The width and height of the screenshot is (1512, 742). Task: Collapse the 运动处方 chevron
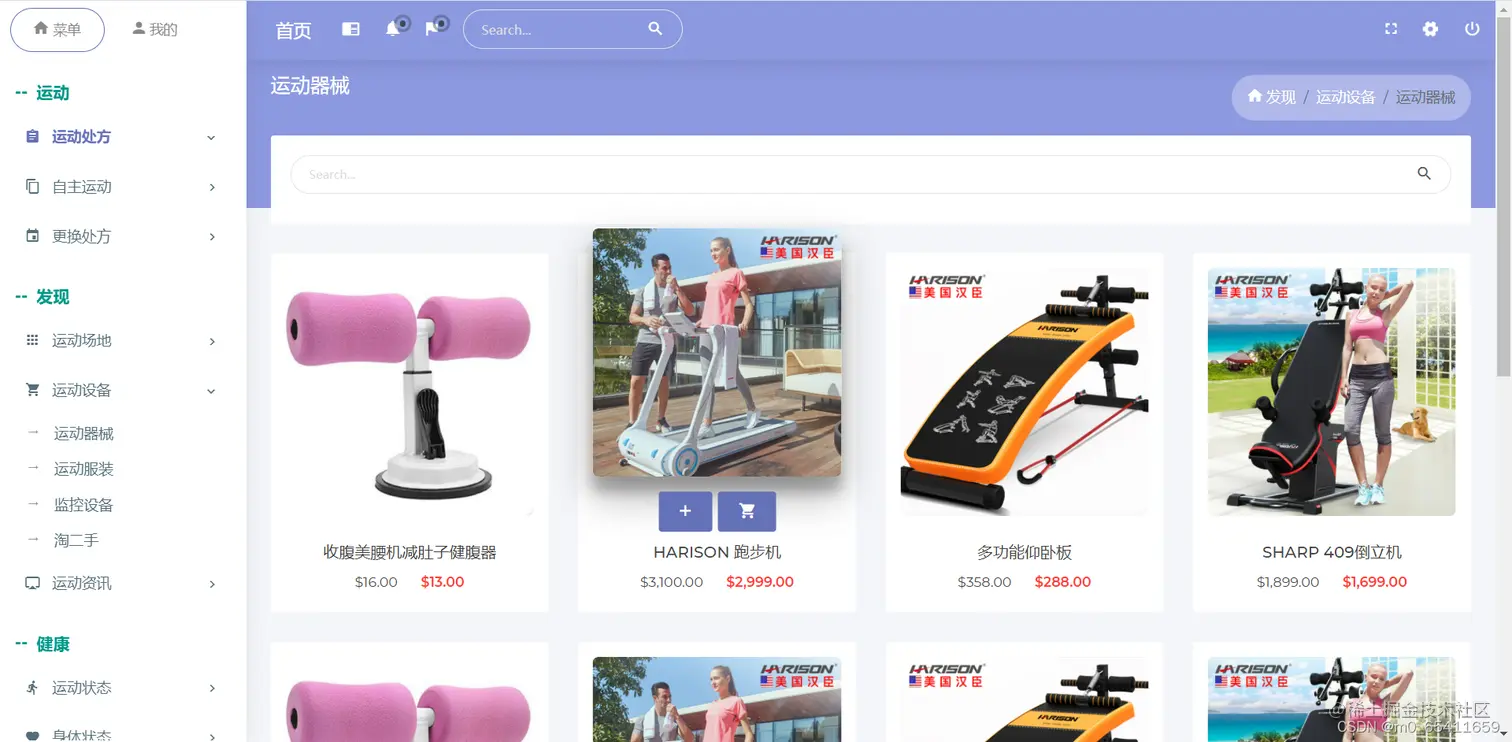211,137
